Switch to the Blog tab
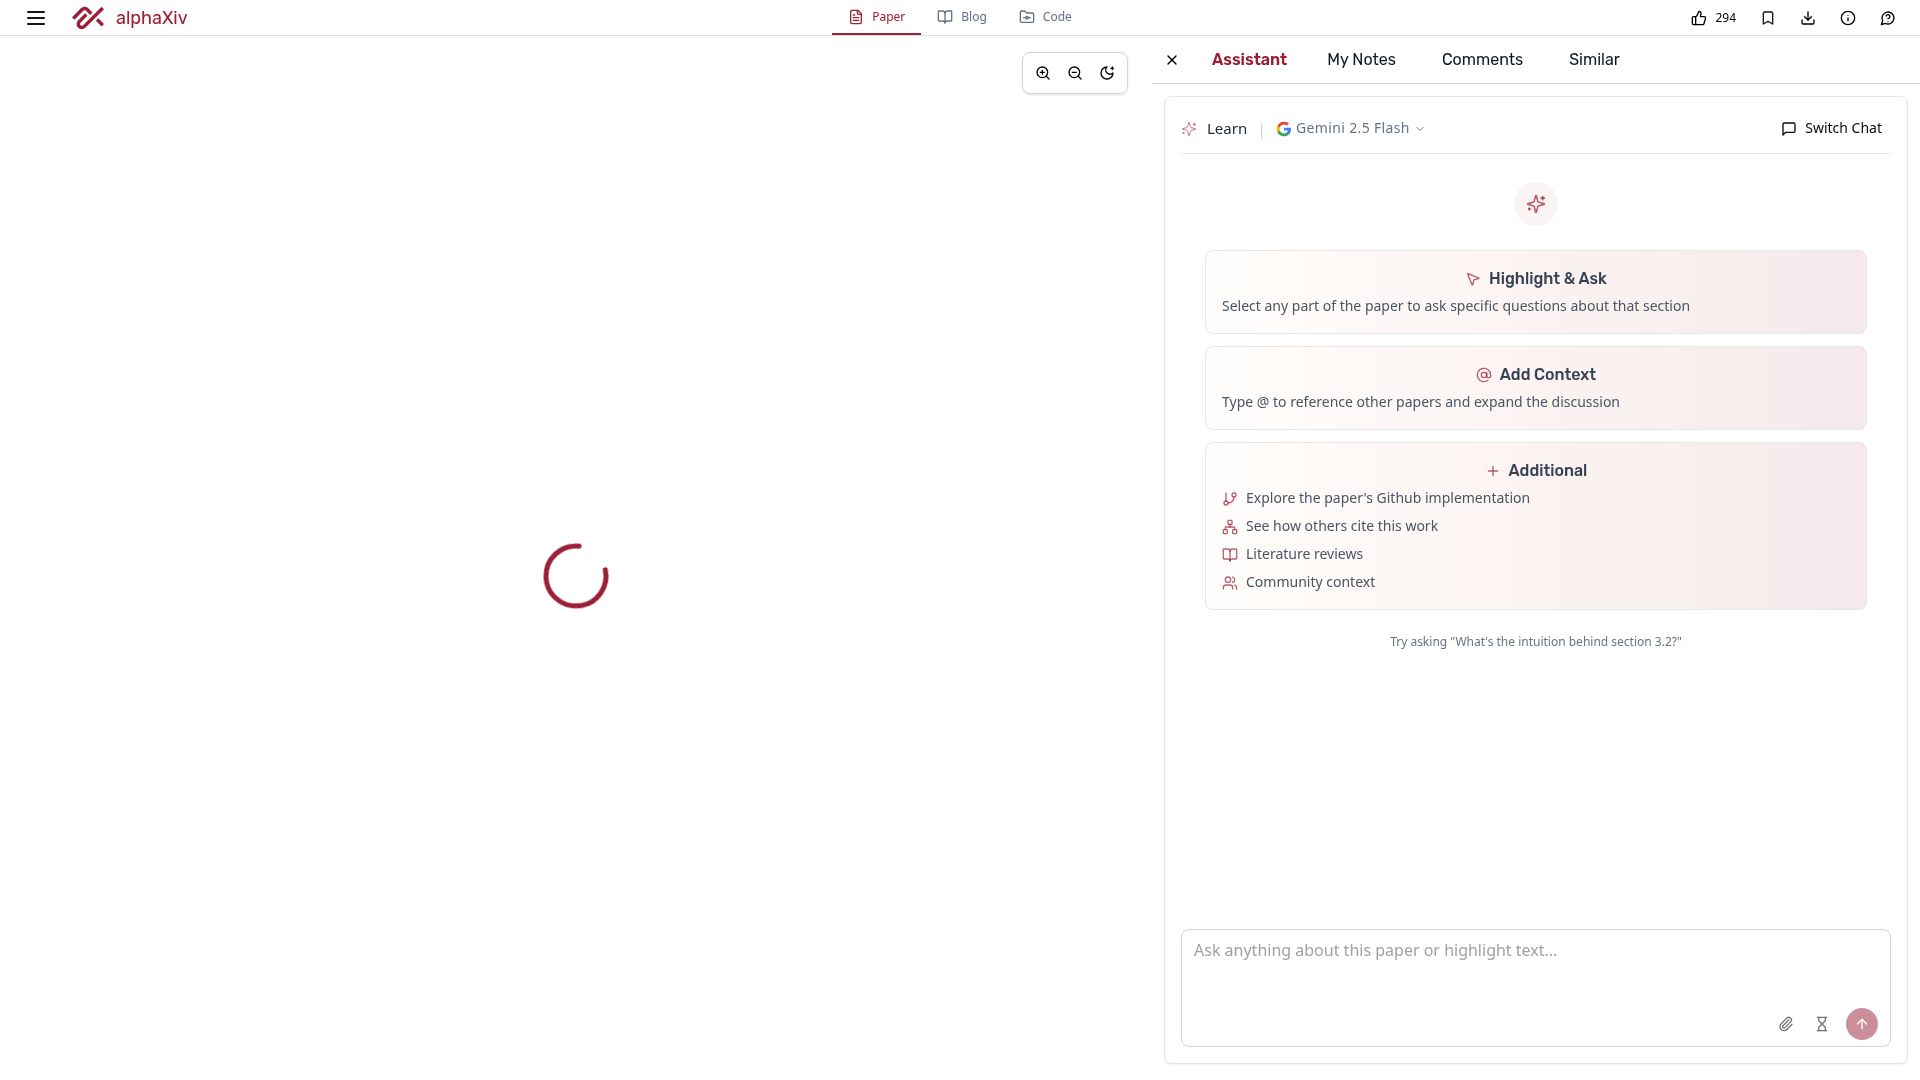The image size is (1920, 1080). click(x=962, y=17)
